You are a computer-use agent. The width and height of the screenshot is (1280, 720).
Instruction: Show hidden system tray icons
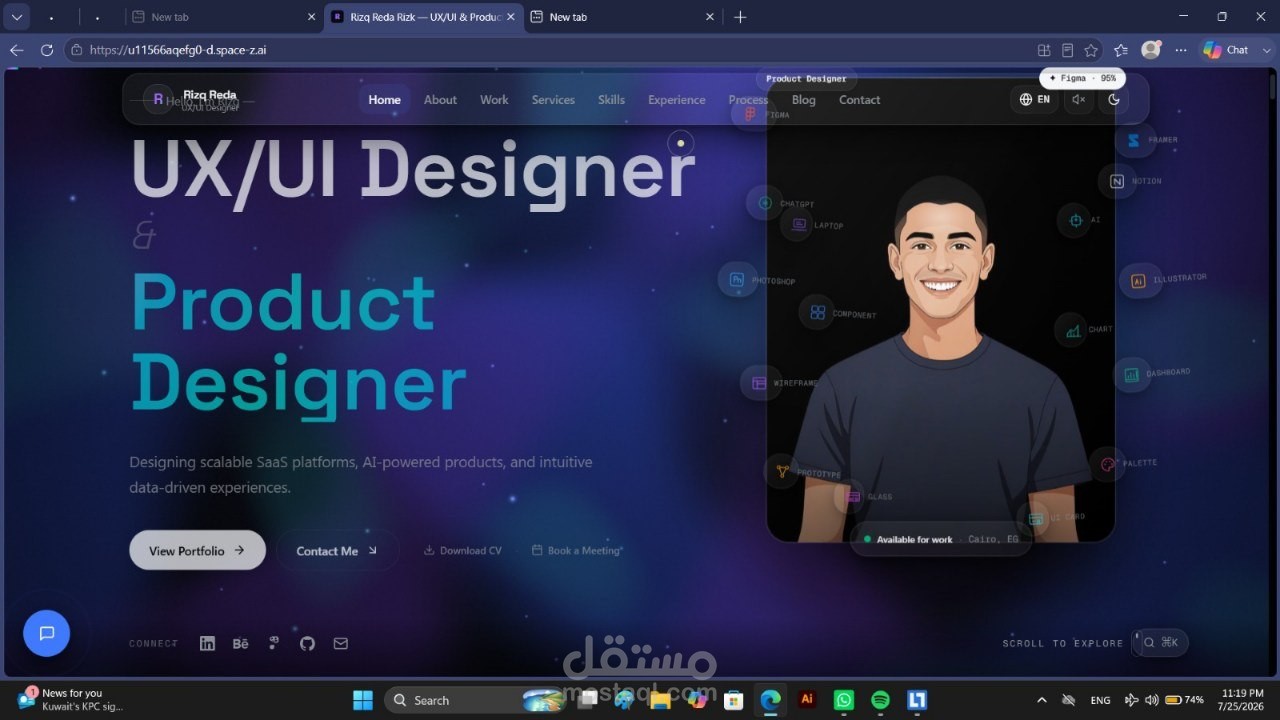(1041, 700)
